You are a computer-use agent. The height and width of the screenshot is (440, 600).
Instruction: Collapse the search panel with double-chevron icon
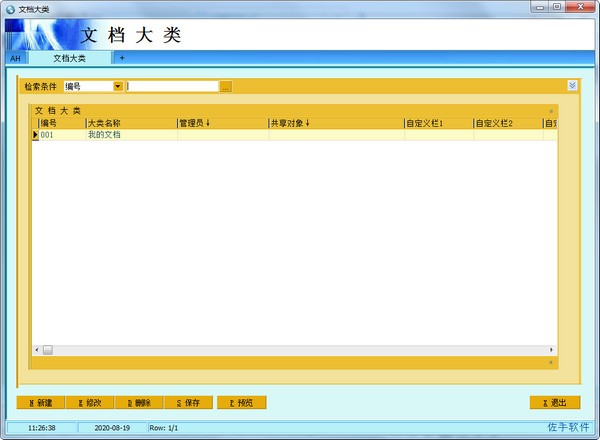572,86
